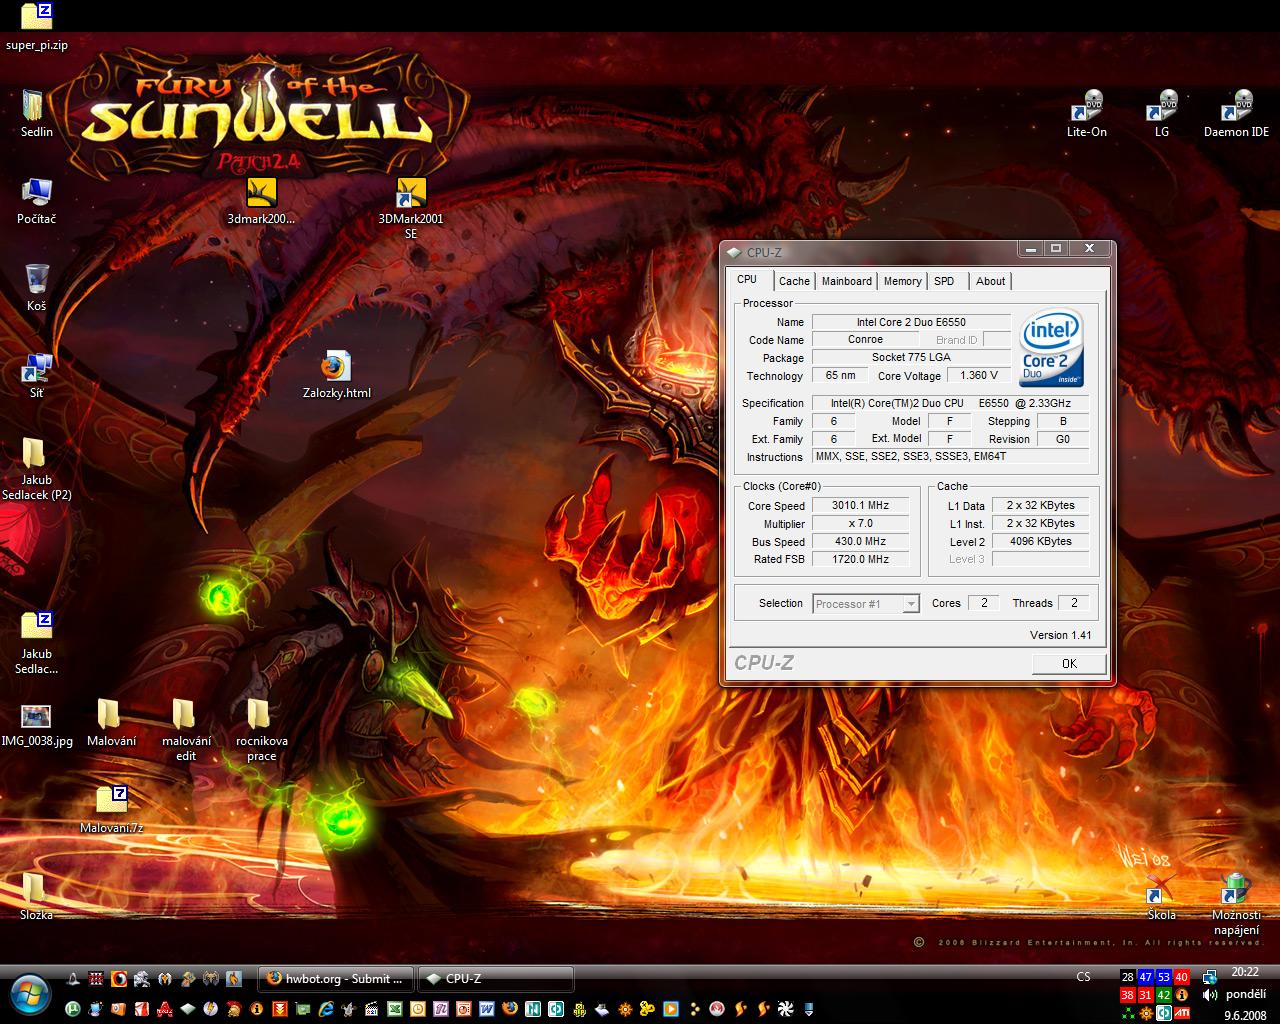Select the Intel Core 2 Duo logo
This screenshot has width=1280, height=1024.
point(1051,348)
